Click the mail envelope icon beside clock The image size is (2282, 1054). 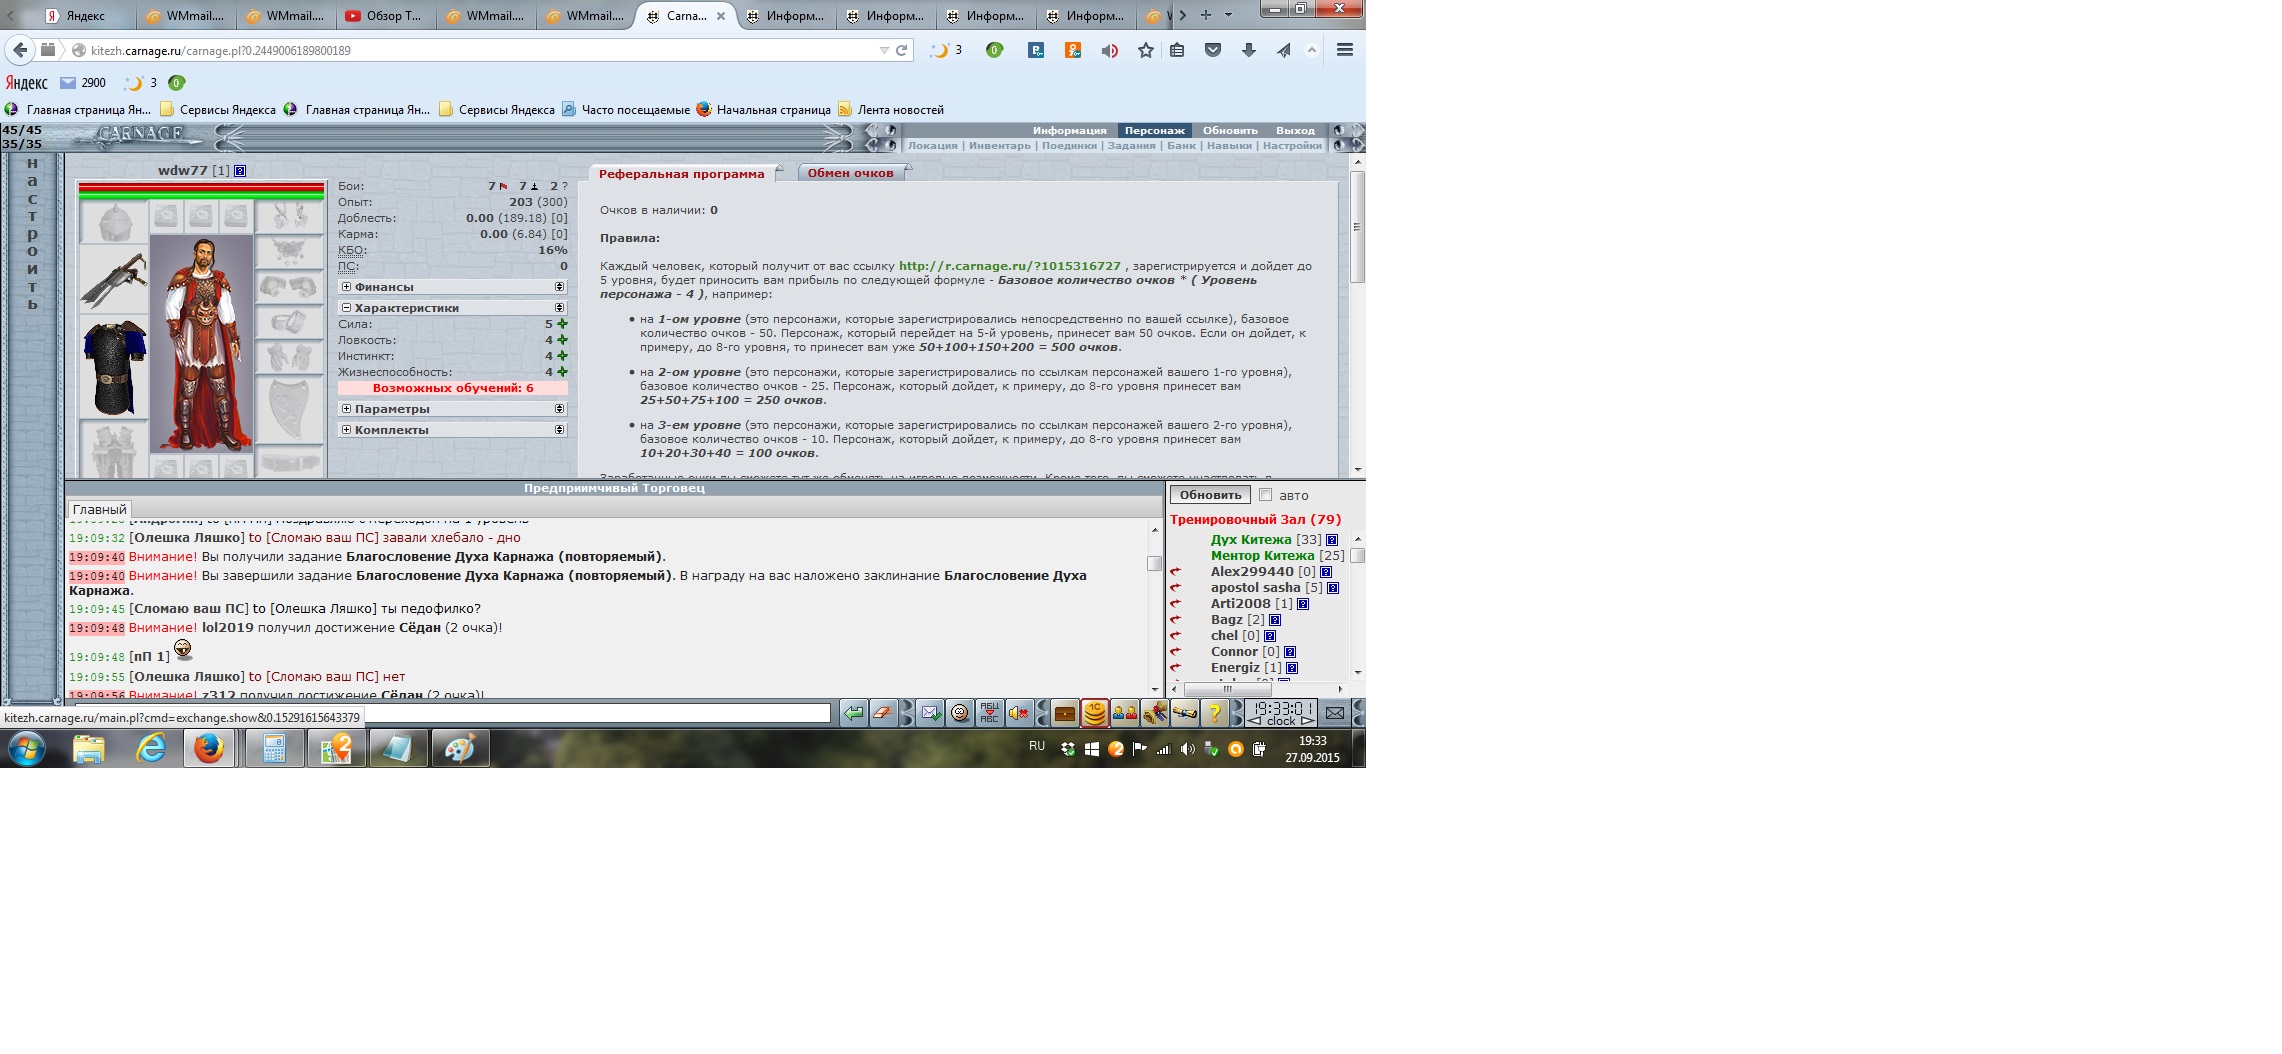click(1334, 713)
